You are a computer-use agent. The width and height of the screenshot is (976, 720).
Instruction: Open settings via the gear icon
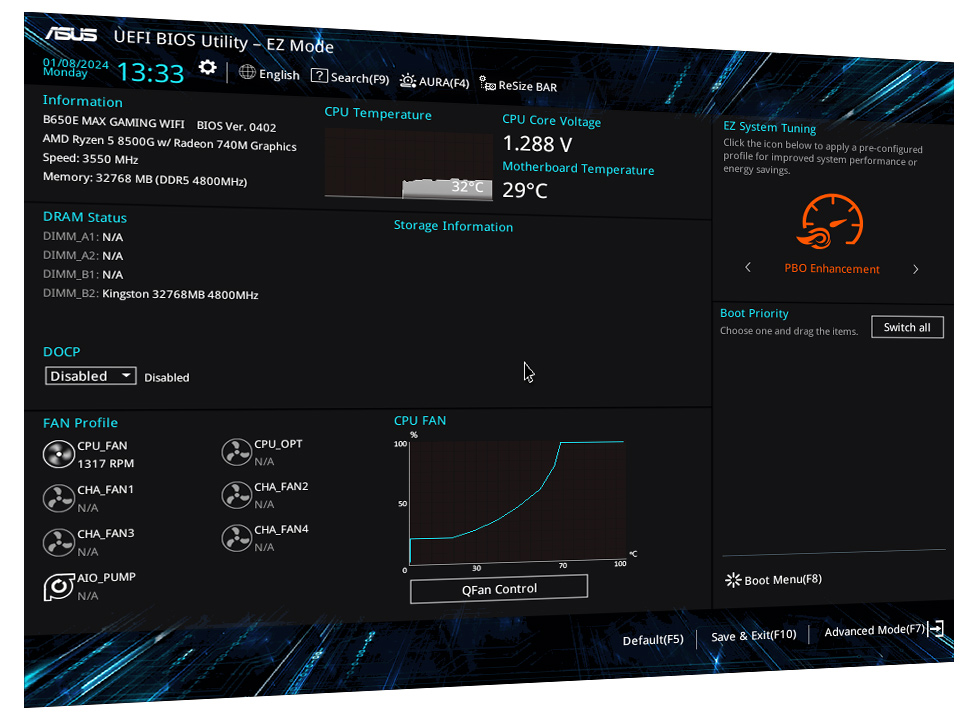[207, 68]
